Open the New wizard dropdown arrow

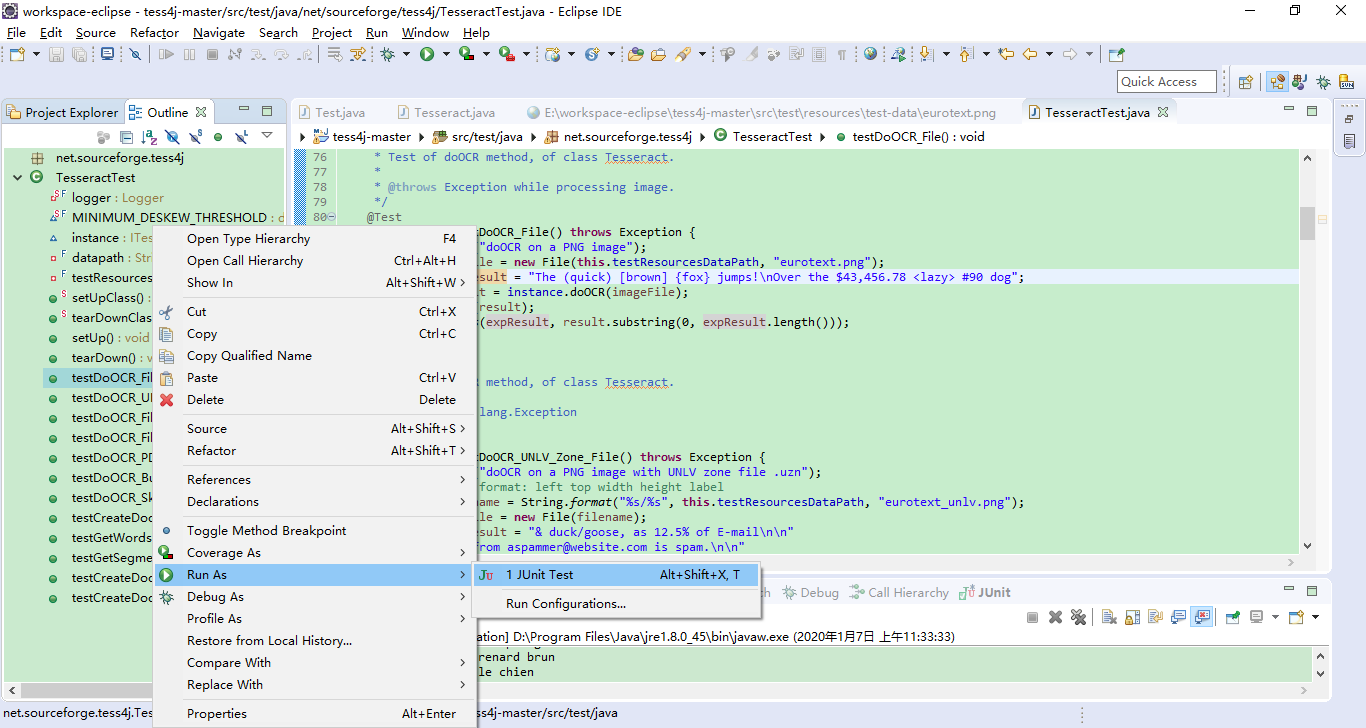36,54
